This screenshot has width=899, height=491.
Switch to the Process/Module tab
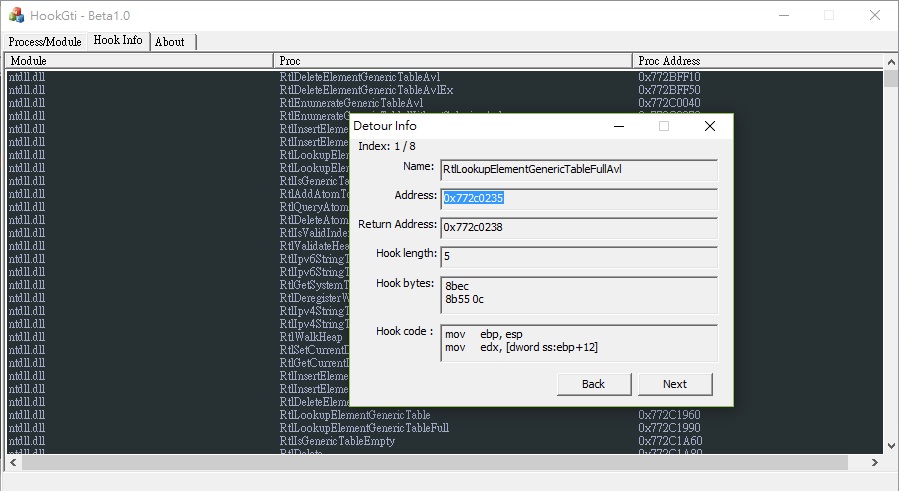tap(45, 42)
